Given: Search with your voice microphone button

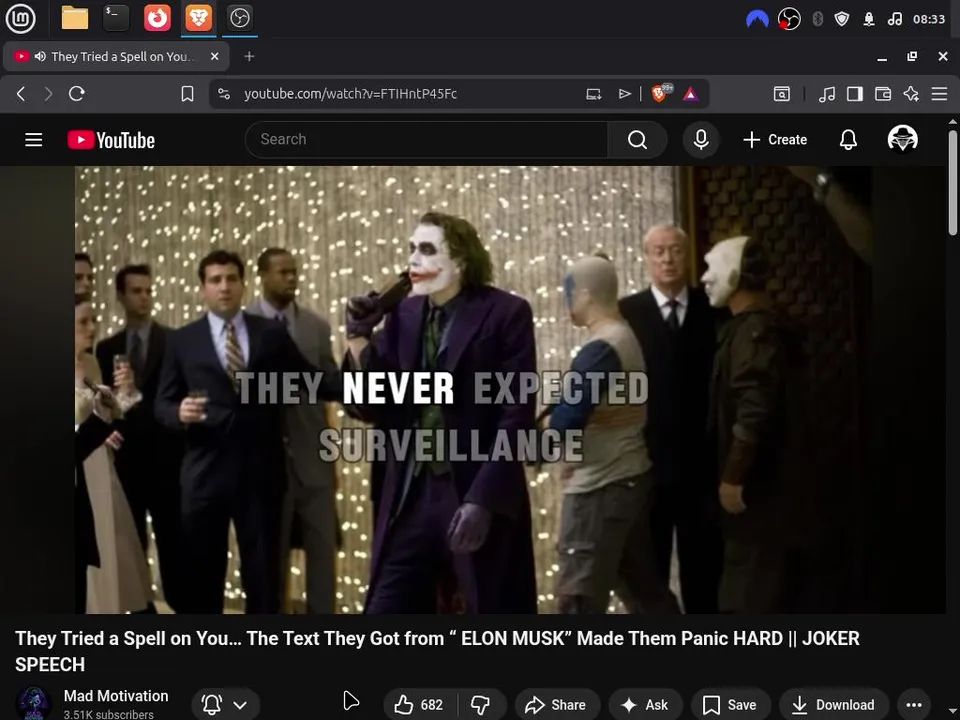Looking at the screenshot, I should pos(701,140).
